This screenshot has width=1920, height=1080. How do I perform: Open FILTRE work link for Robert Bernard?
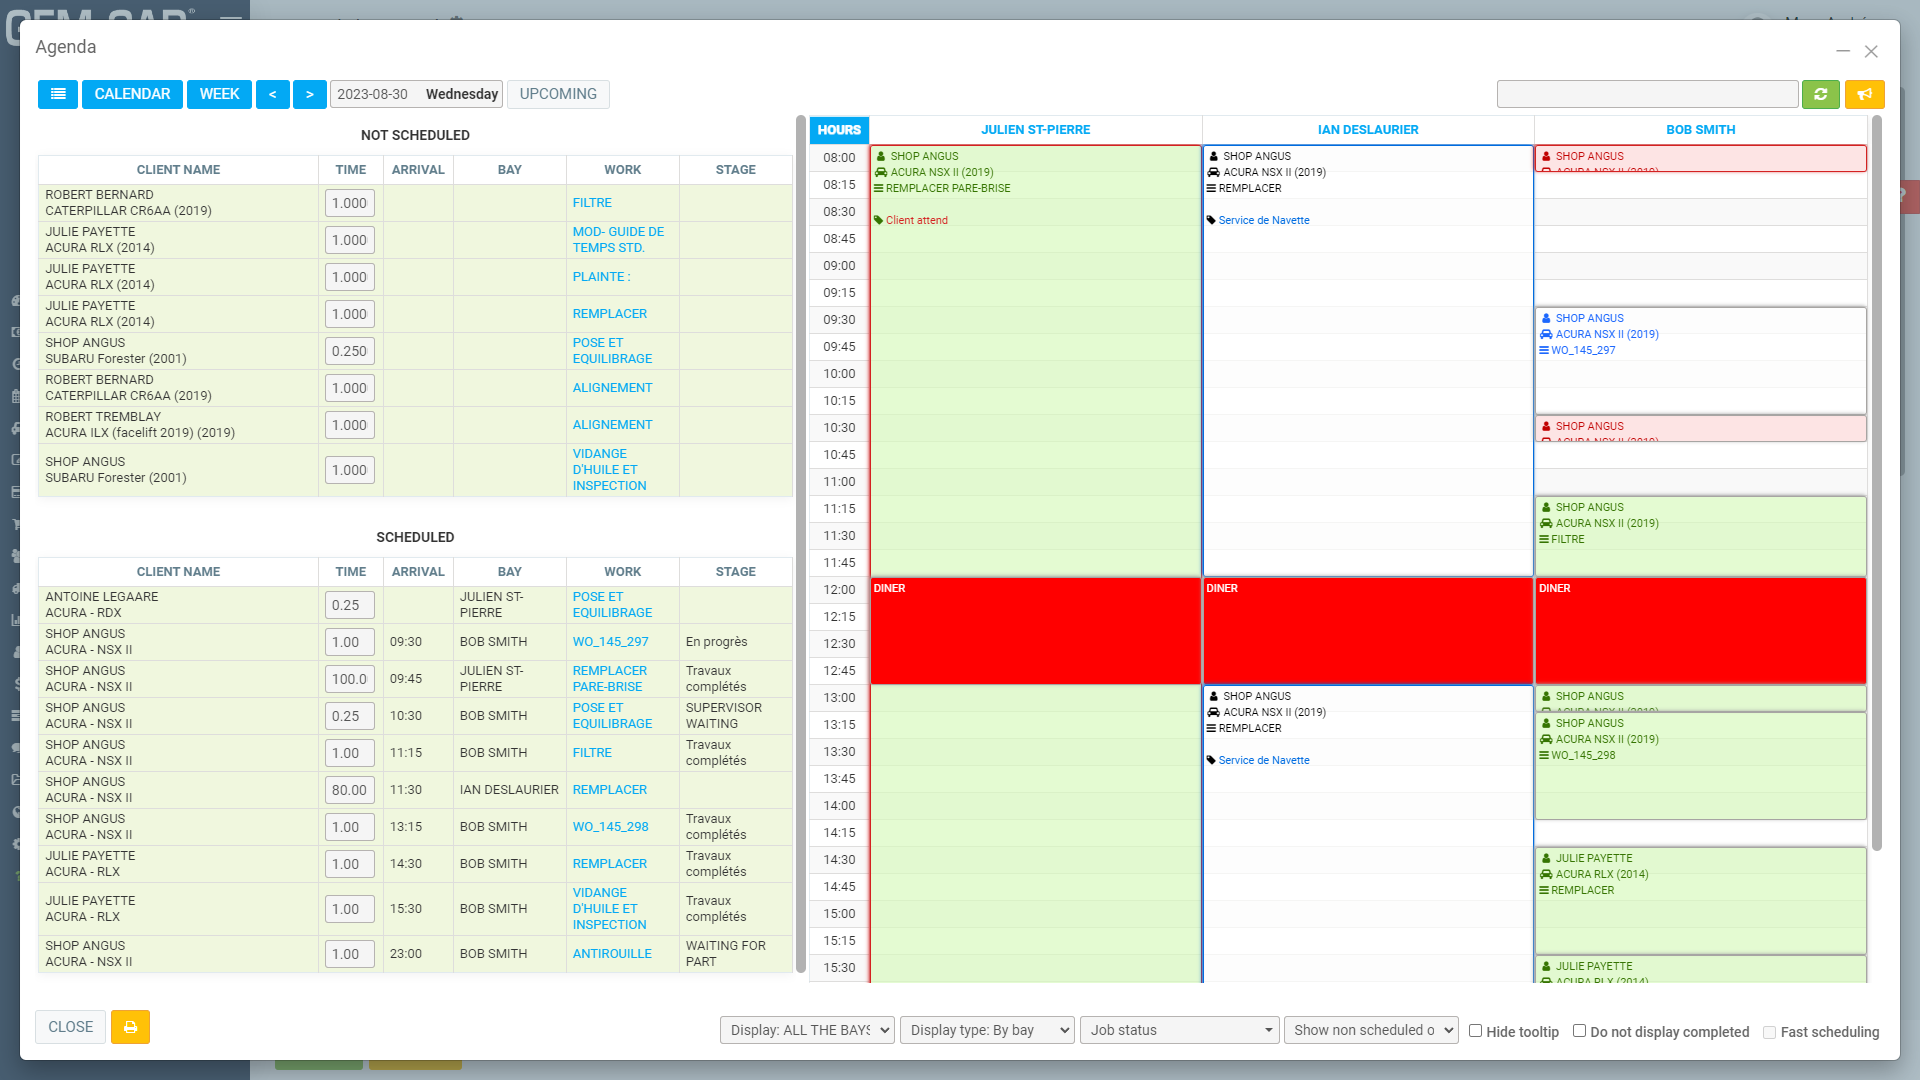click(x=592, y=203)
